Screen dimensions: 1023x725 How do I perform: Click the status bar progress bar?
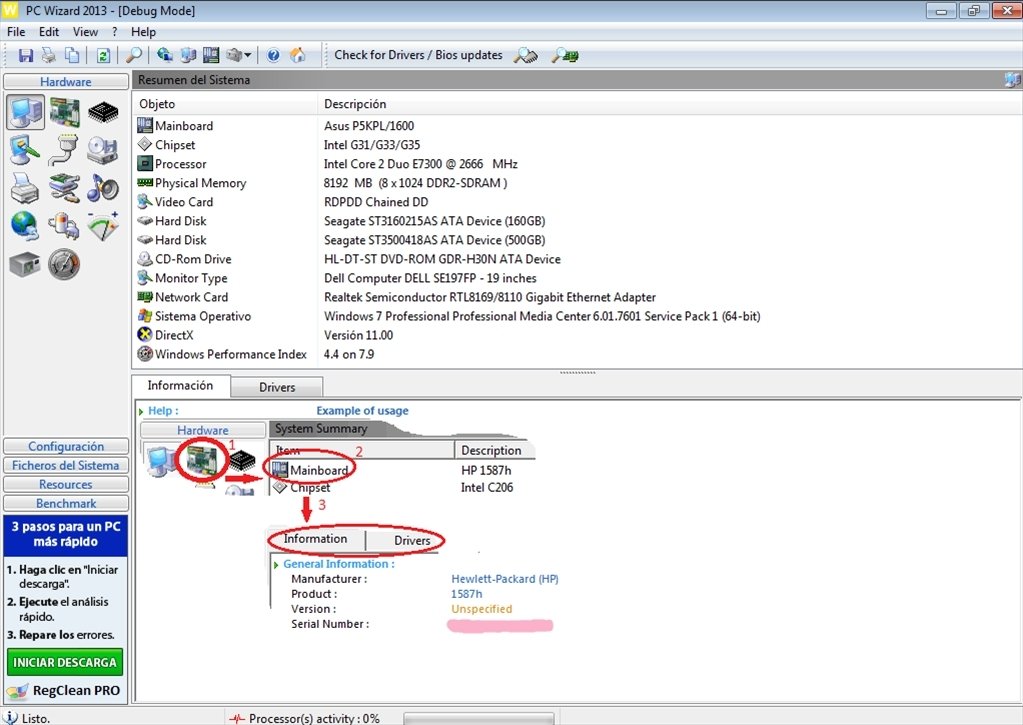coord(479,718)
